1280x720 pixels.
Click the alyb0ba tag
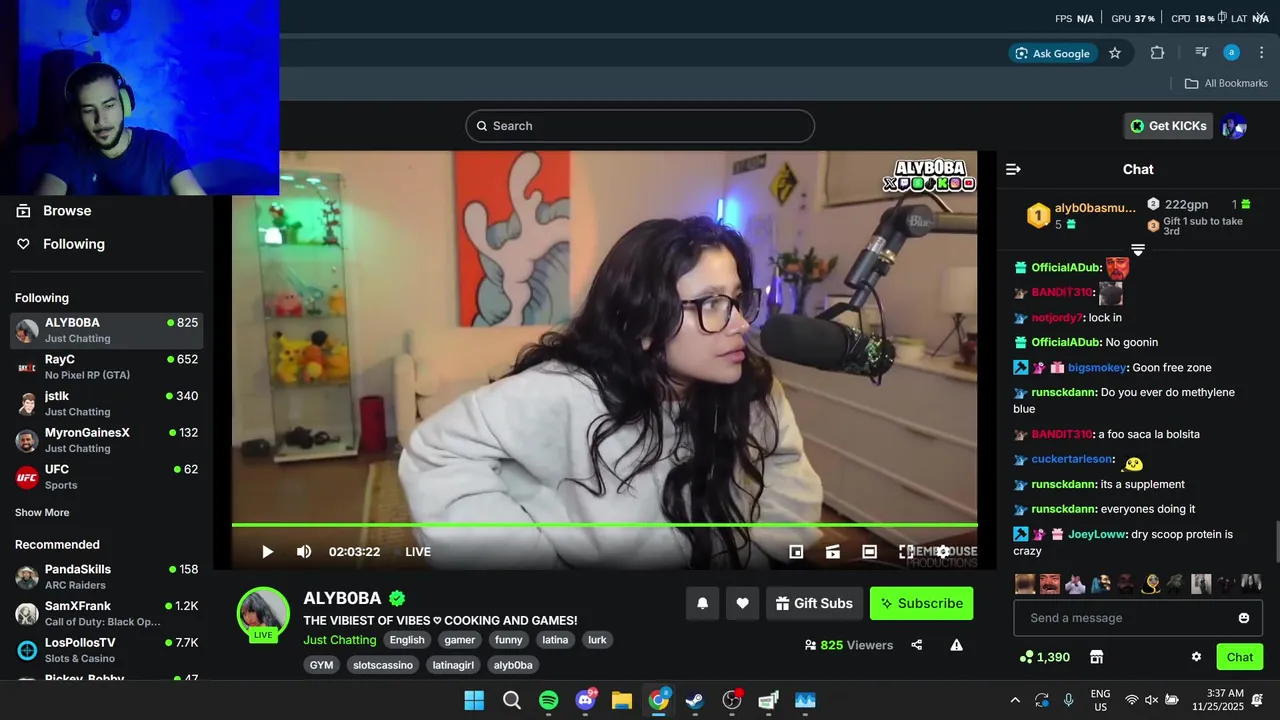tap(513, 665)
